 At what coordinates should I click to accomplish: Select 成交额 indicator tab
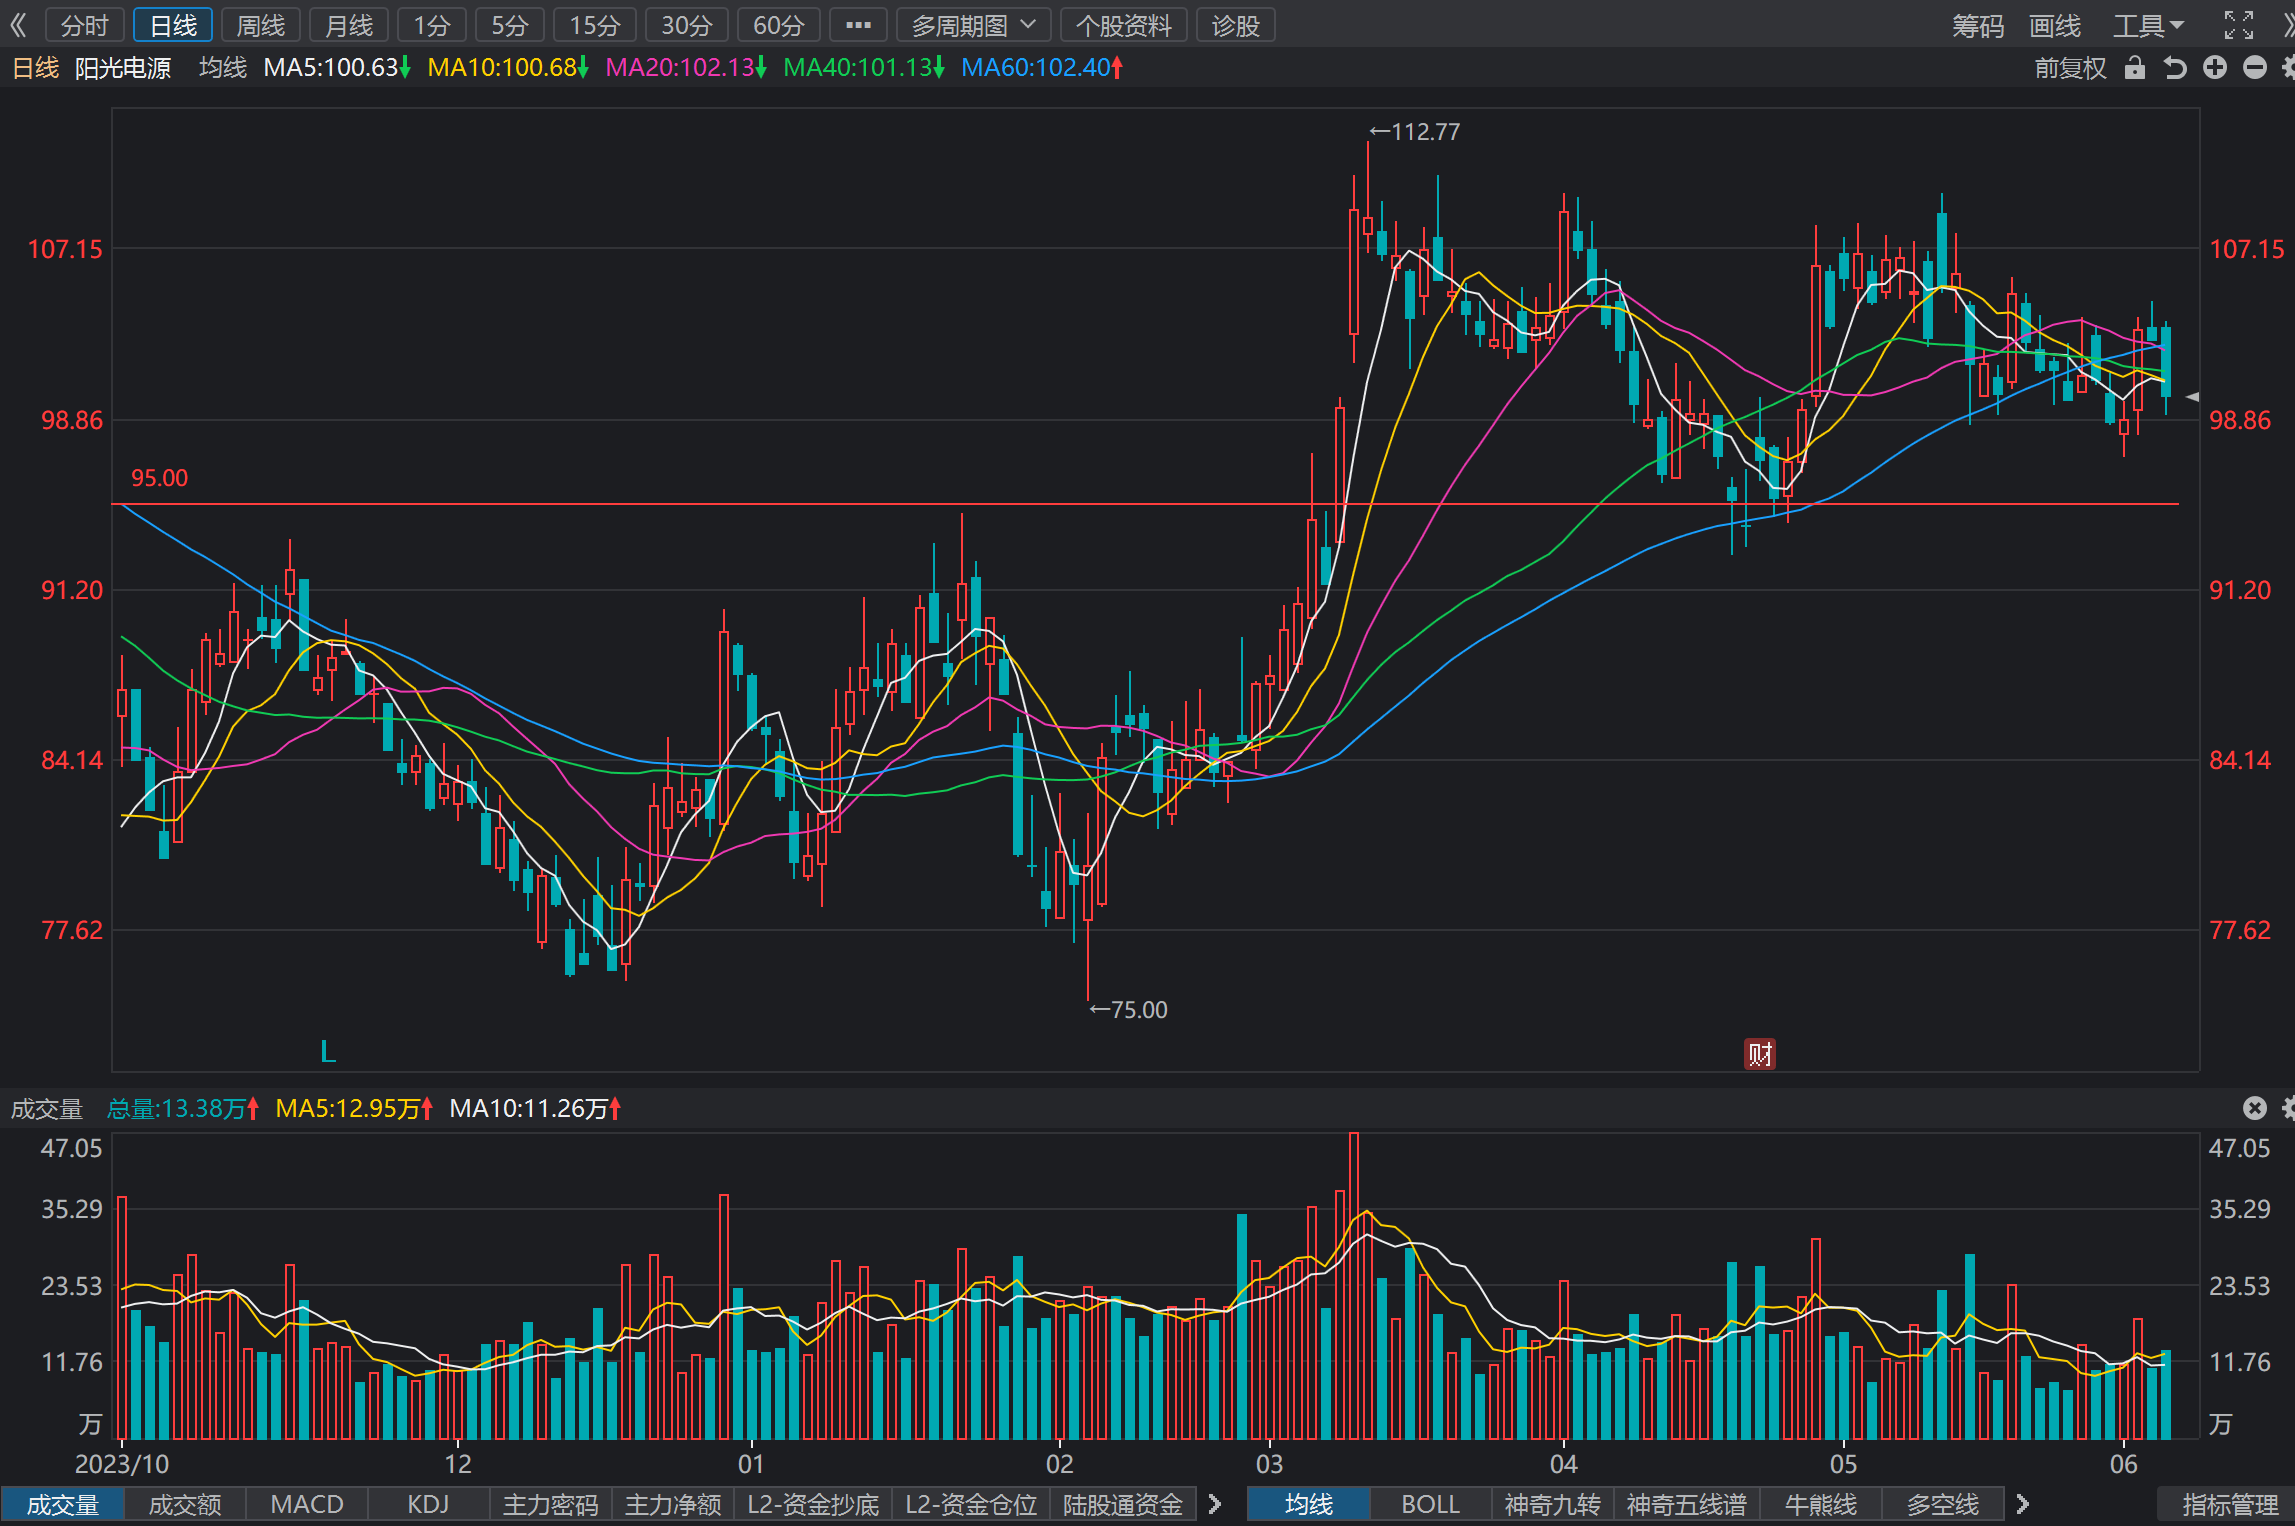tap(185, 1505)
